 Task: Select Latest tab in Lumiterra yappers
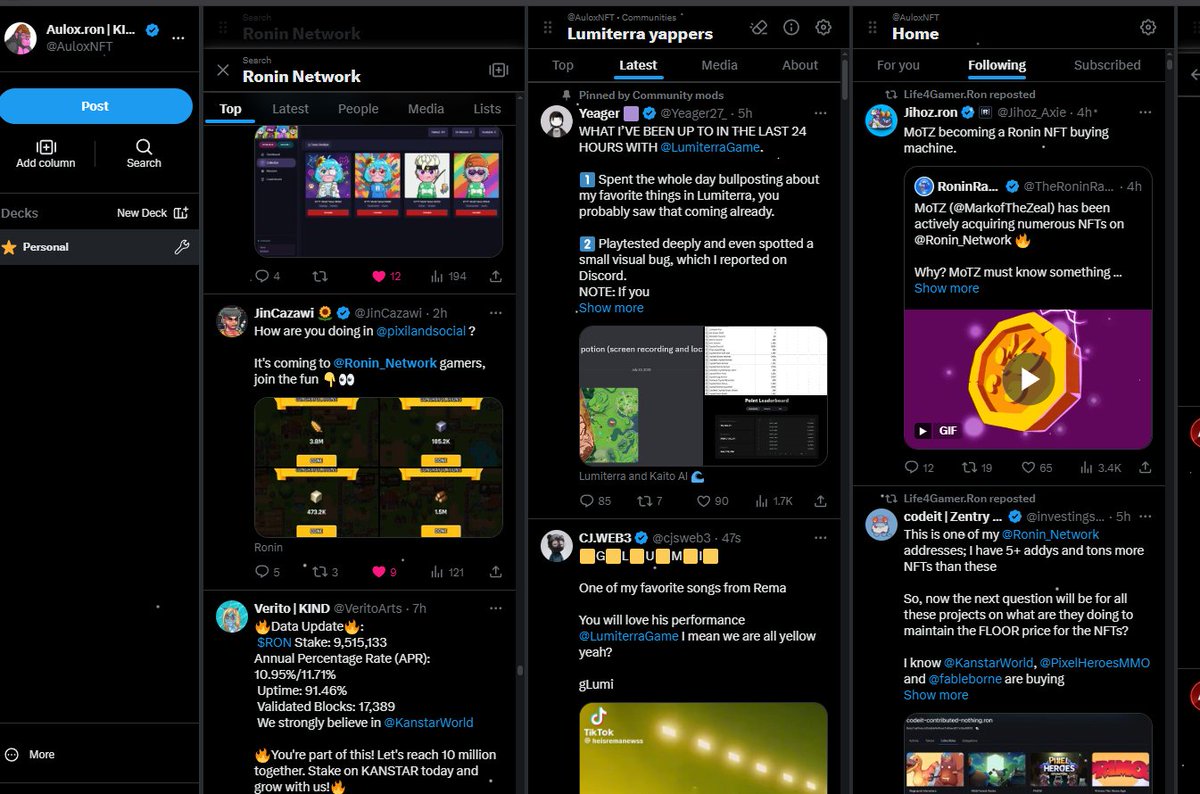(638, 65)
